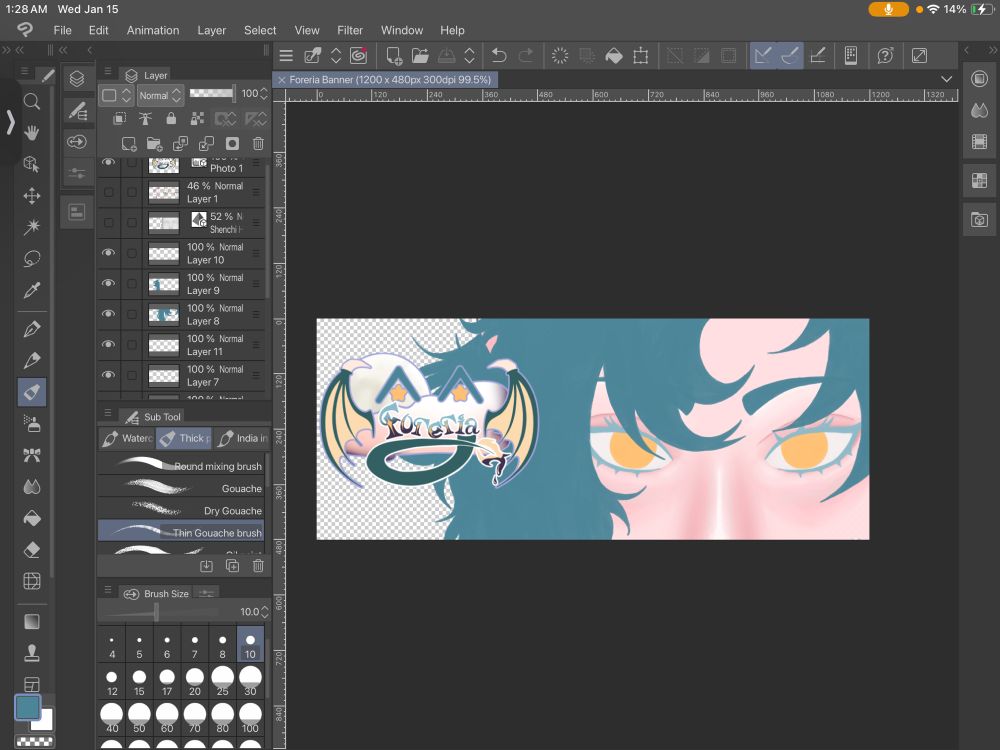
Task: Select the Decoration tool
Action: click(31, 455)
